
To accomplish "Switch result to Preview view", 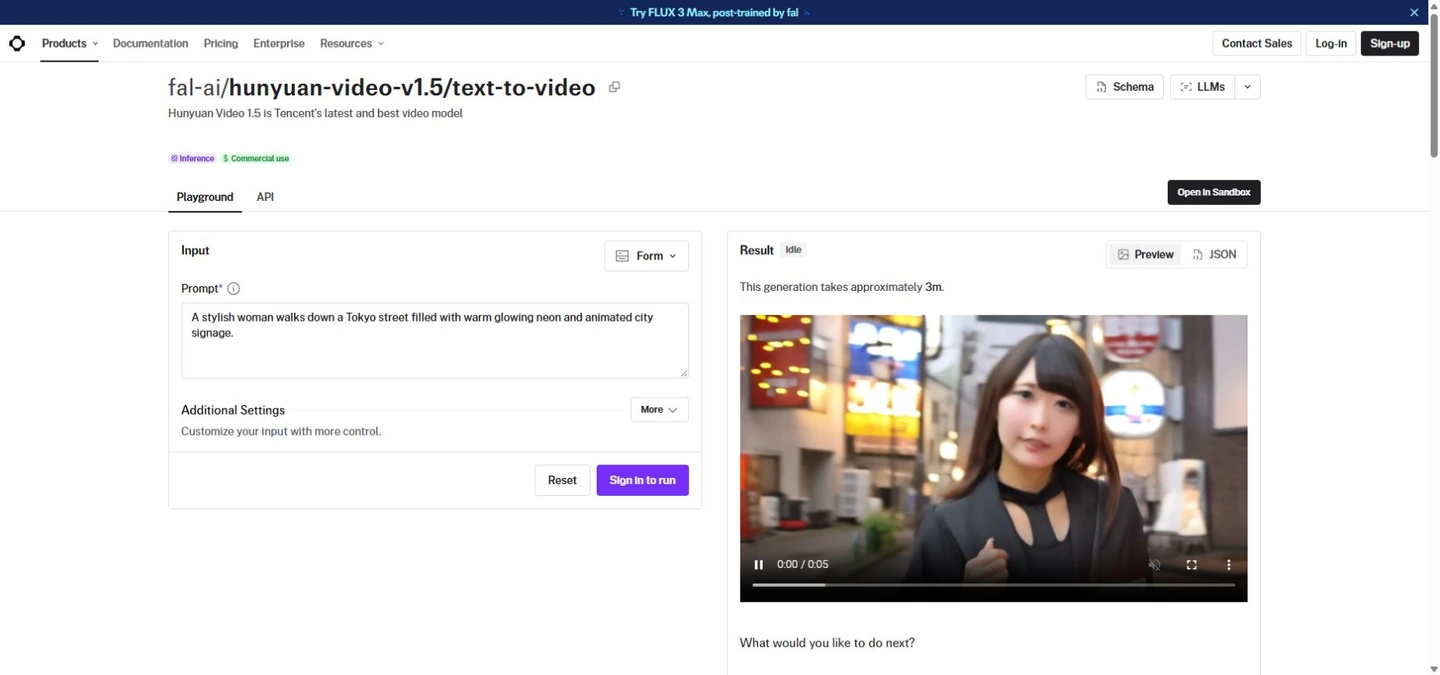I will pyautogui.click(x=1146, y=255).
